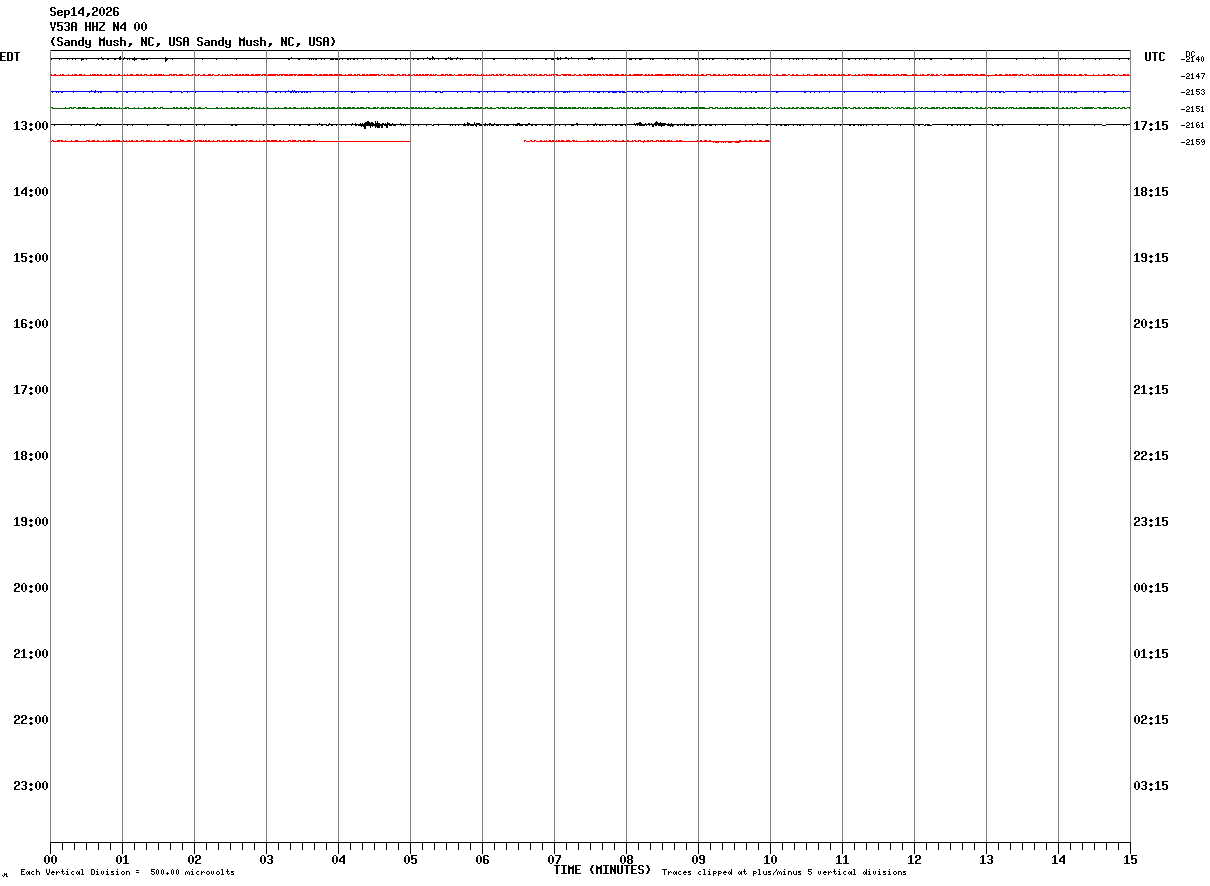Click the 13:00 EDT time label
This screenshot has height=886, width=1210.
coord(30,126)
